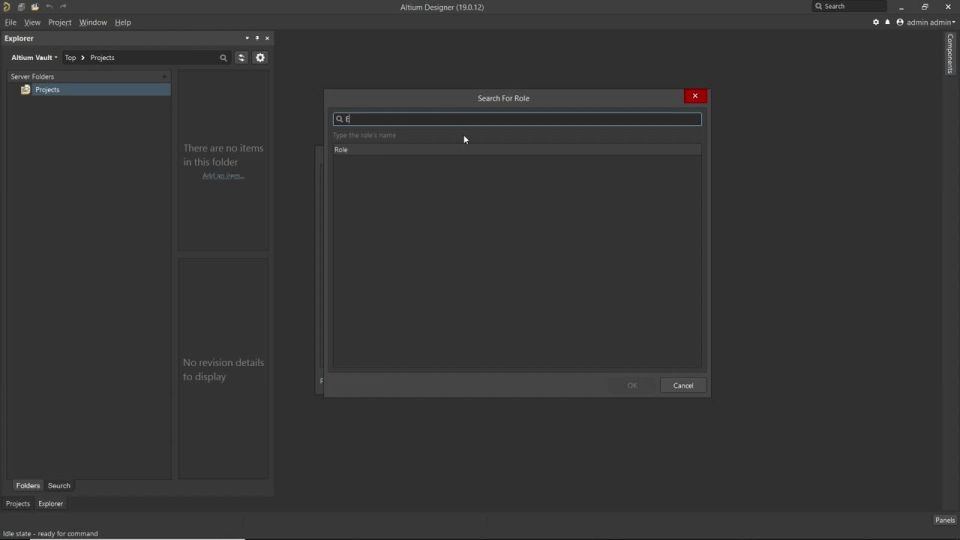960x540 pixels.
Task: Open Explorer settings gear icon
Action: (260, 58)
